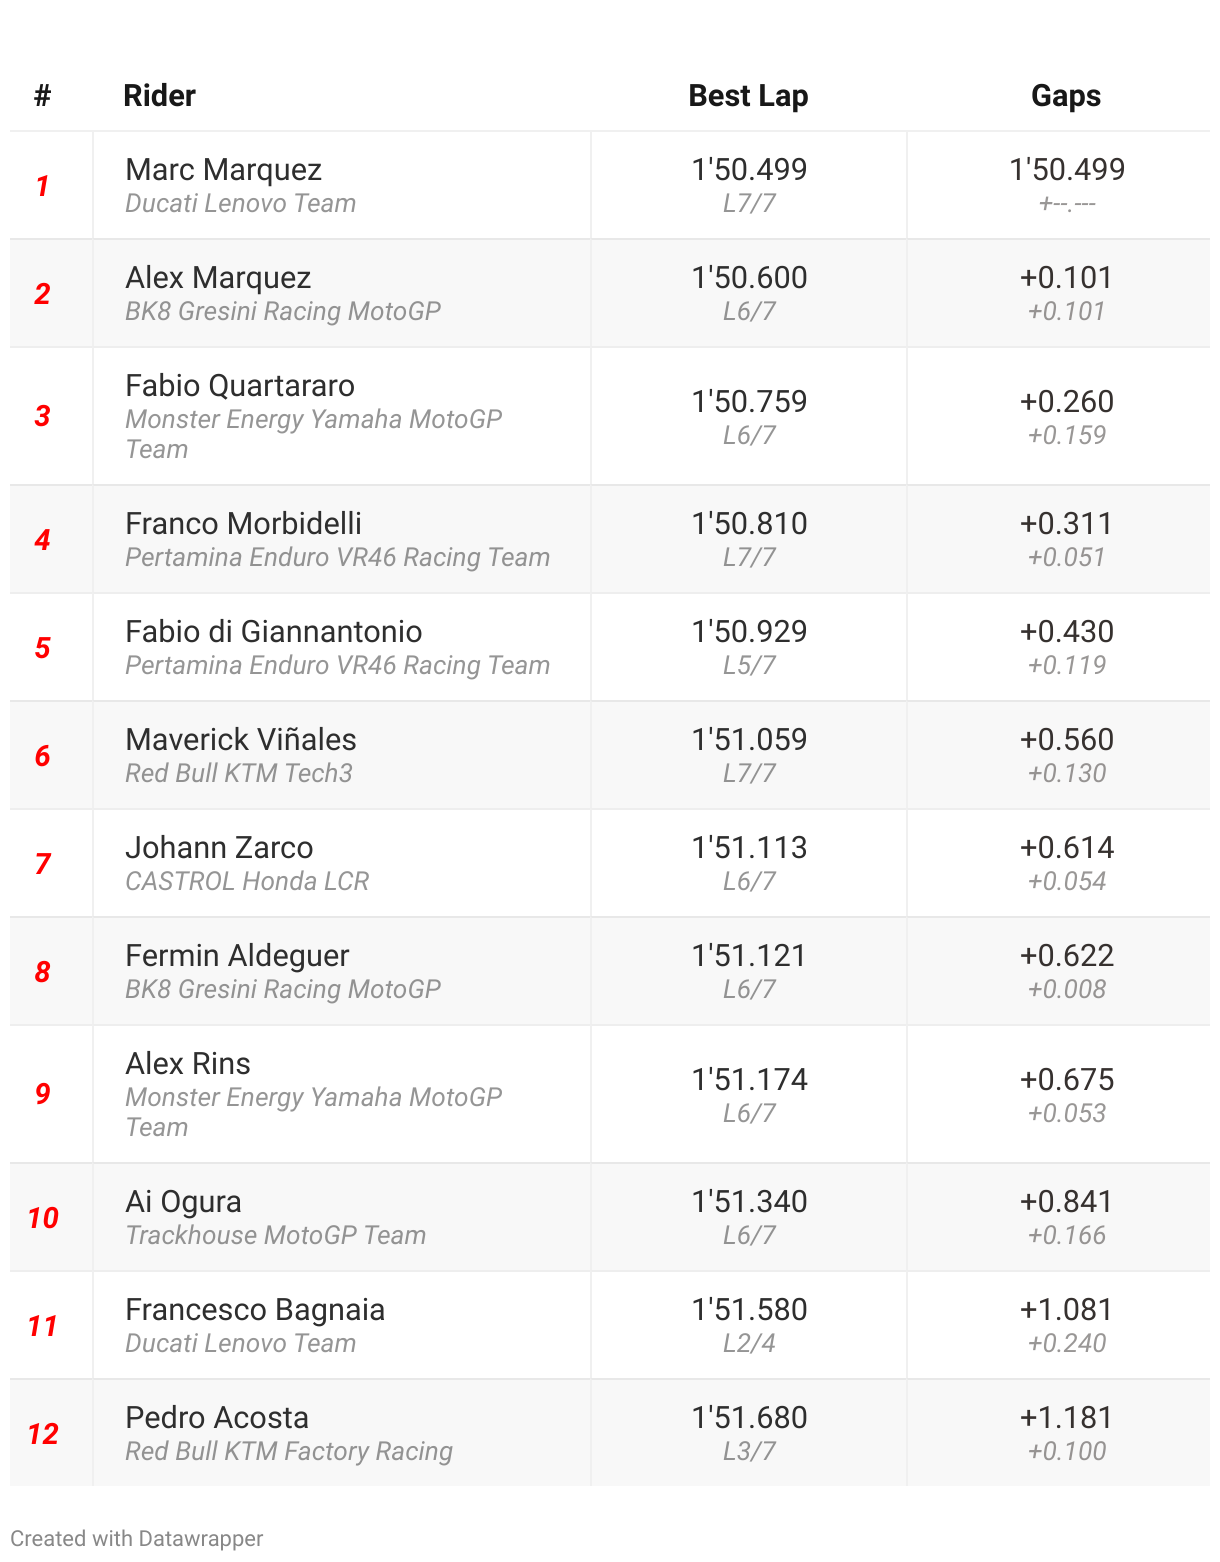The height and width of the screenshot is (1562, 1220).
Task: Click Johann Zarco's name
Action: tap(219, 848)
